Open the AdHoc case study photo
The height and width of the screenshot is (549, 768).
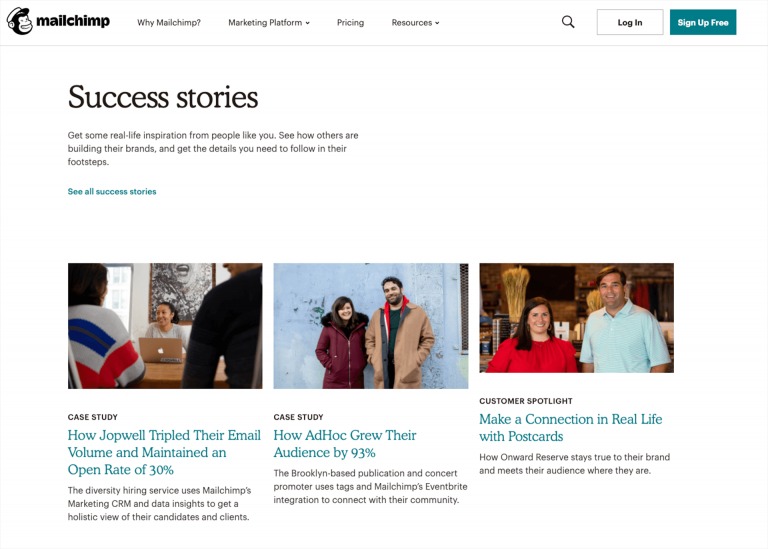click(x=370, y=325)
